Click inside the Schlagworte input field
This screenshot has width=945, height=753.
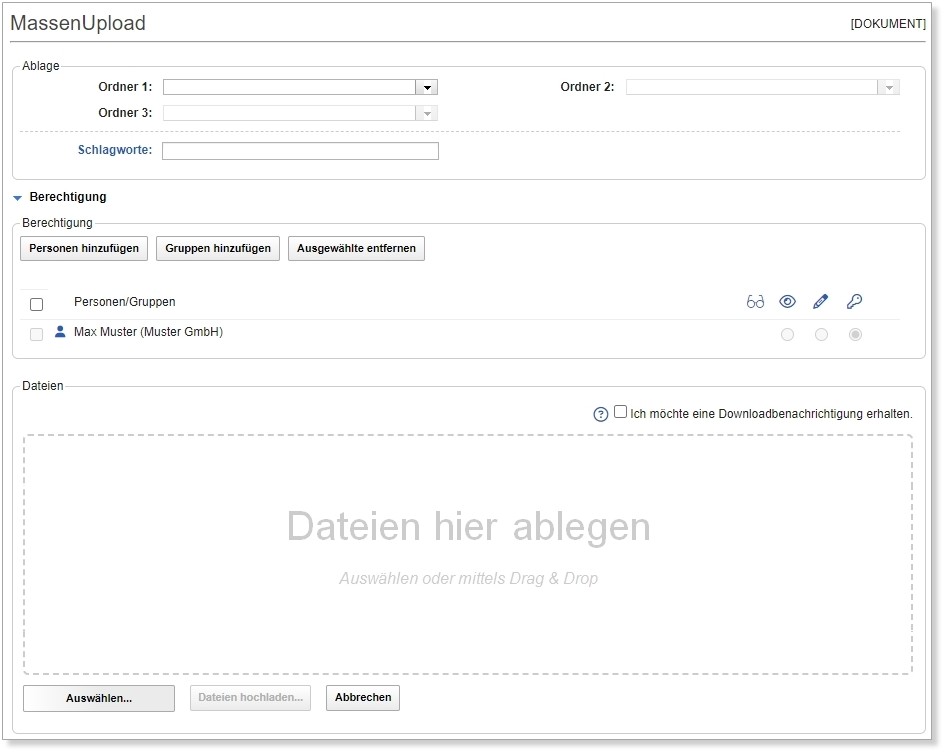click(x=300, y=150)
